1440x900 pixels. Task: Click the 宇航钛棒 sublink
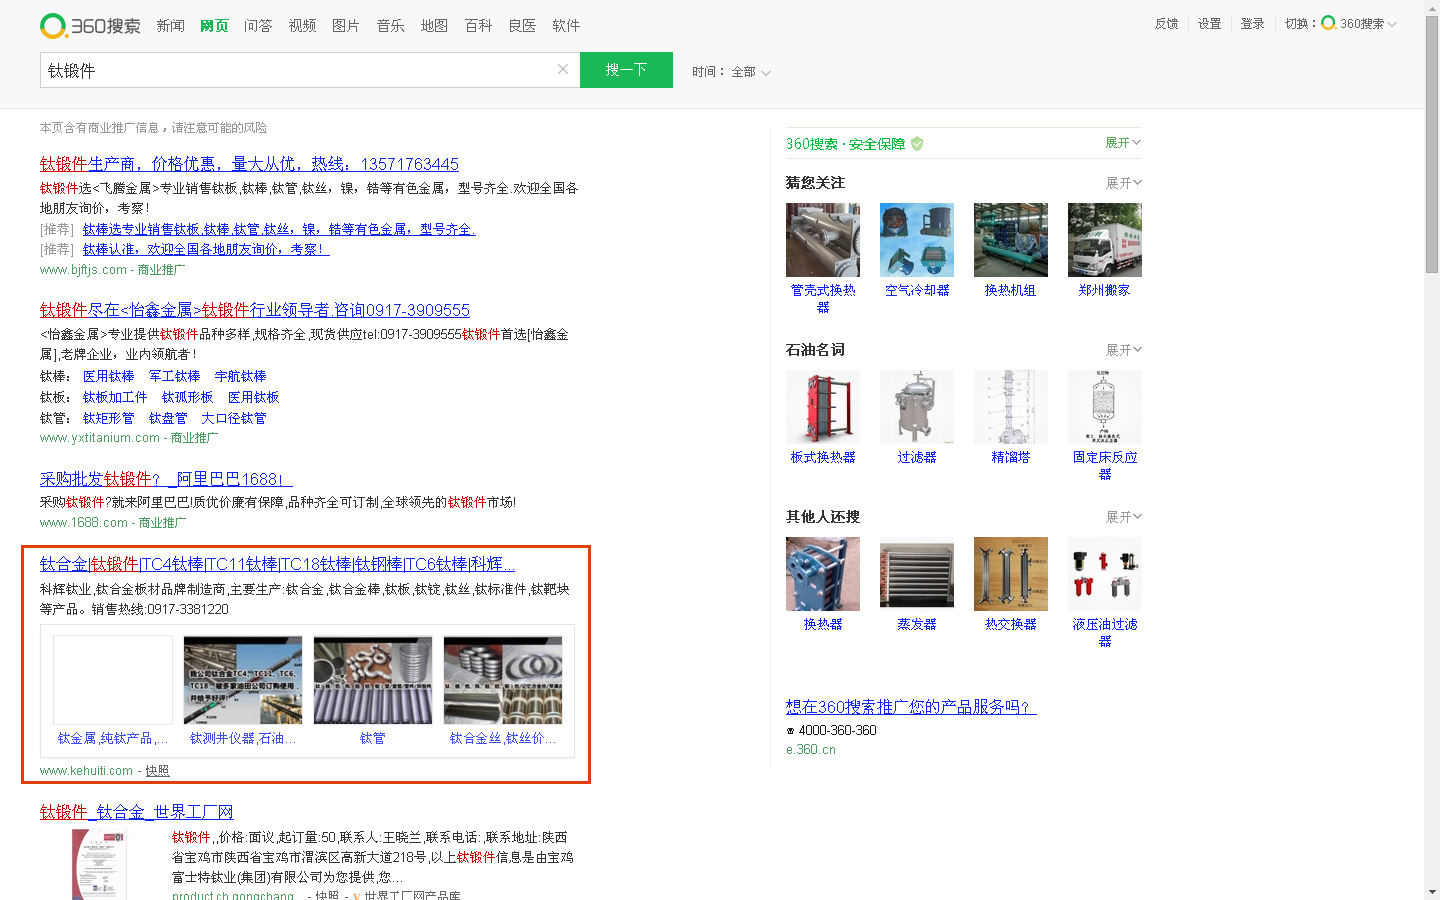click(240, 376)
